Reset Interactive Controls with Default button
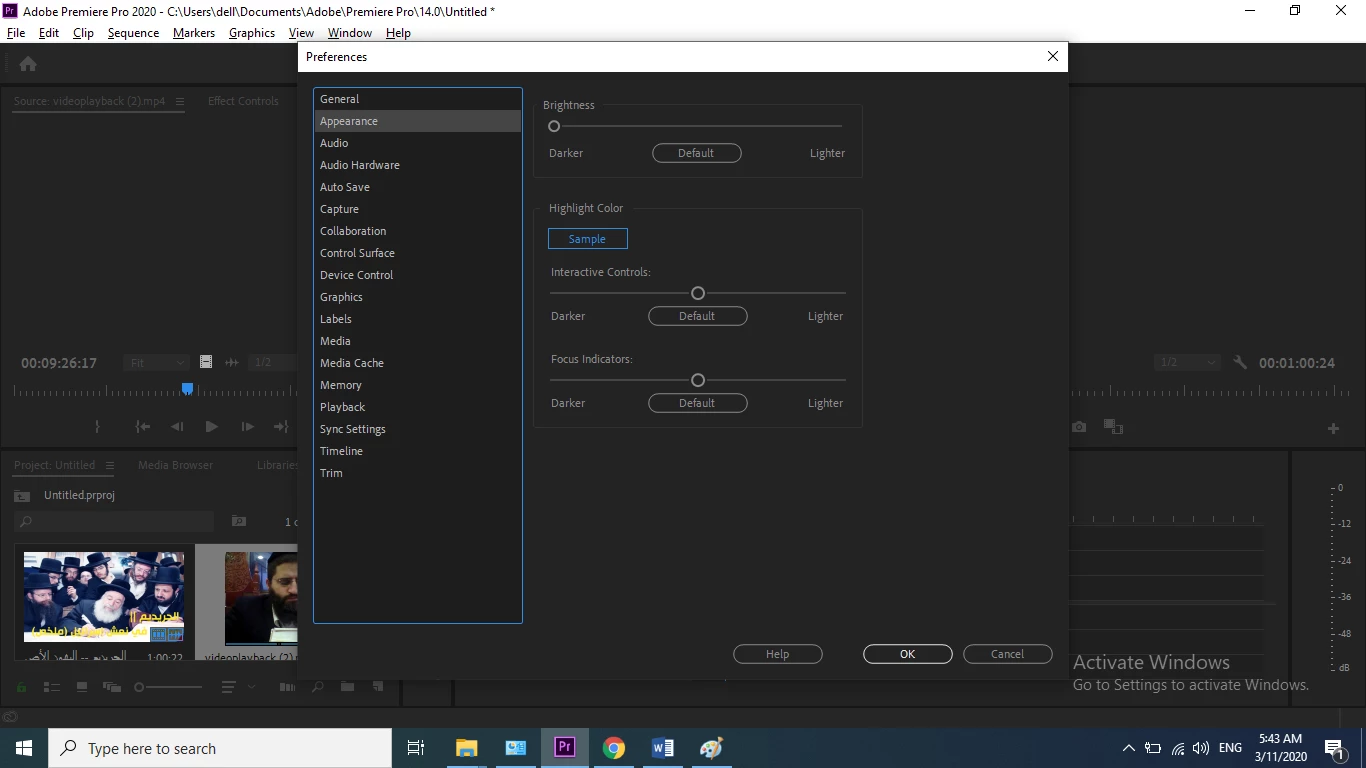This screenshot has width=1366, height=768. pos(698,316)
